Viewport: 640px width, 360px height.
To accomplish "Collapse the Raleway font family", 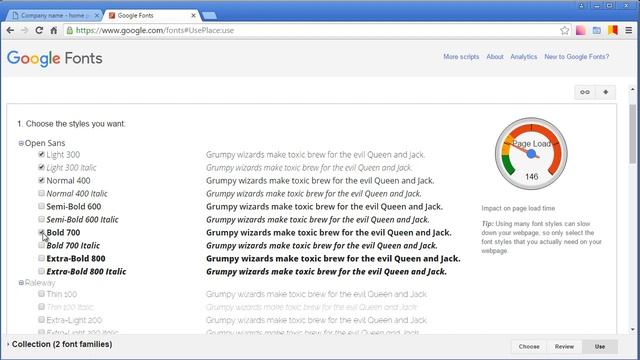I will pos(21,282).
